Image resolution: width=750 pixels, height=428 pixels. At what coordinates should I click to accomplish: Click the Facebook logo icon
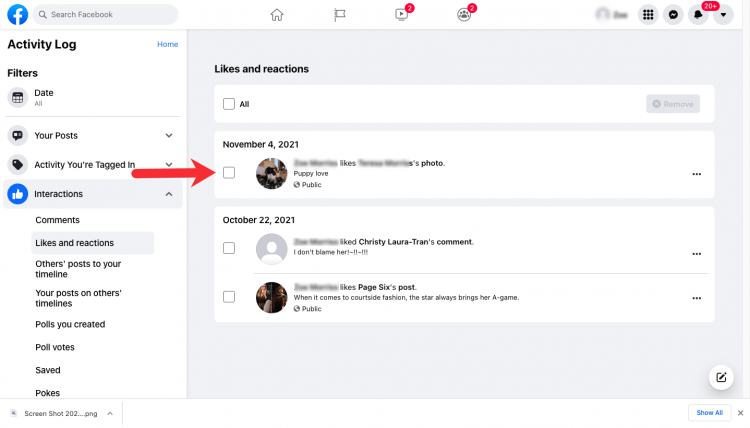[x=17, y=14]
